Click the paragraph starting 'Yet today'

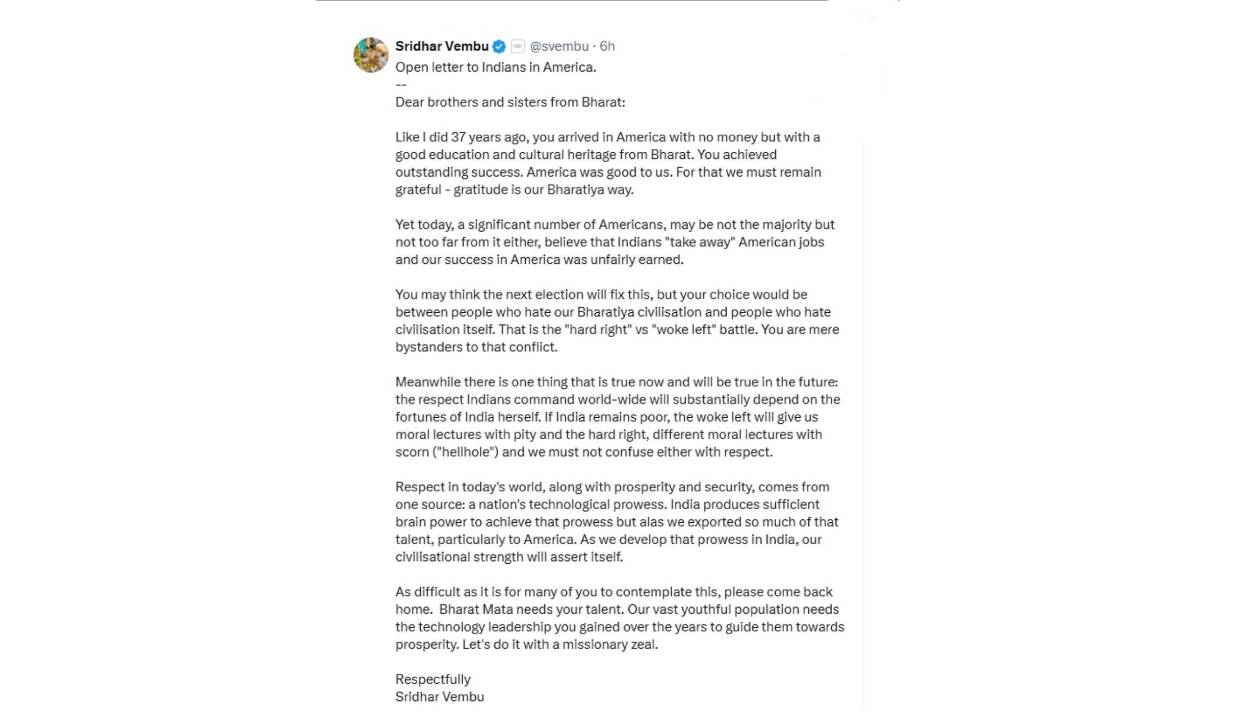point(614,242)
